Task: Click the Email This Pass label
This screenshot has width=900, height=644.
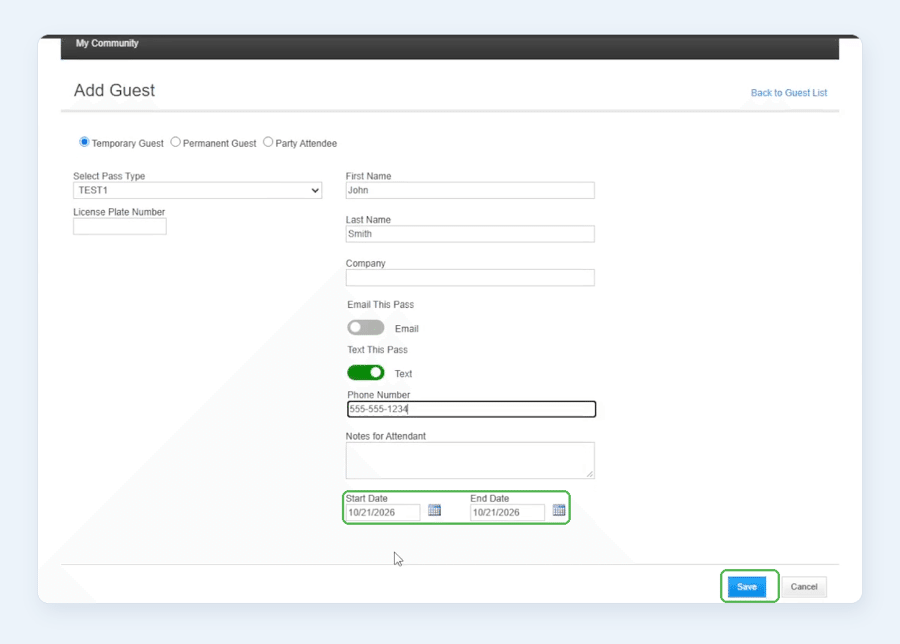Action: [381, 305]
